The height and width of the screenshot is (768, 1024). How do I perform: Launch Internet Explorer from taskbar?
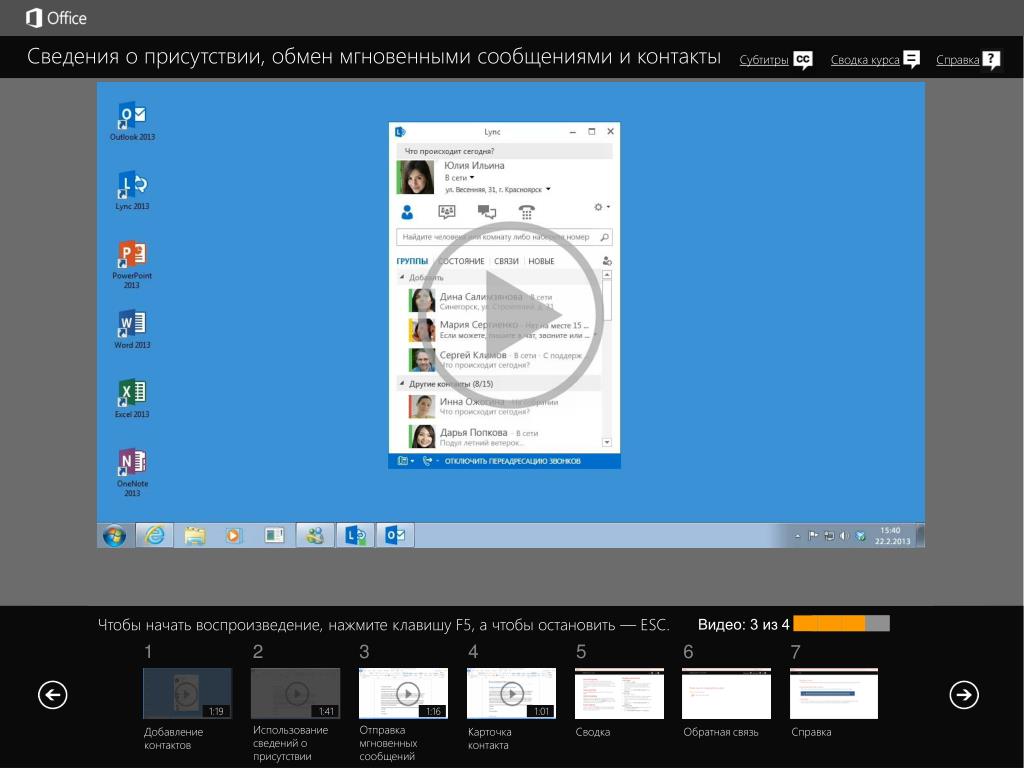pyautogui.click(x=155, y=536)
